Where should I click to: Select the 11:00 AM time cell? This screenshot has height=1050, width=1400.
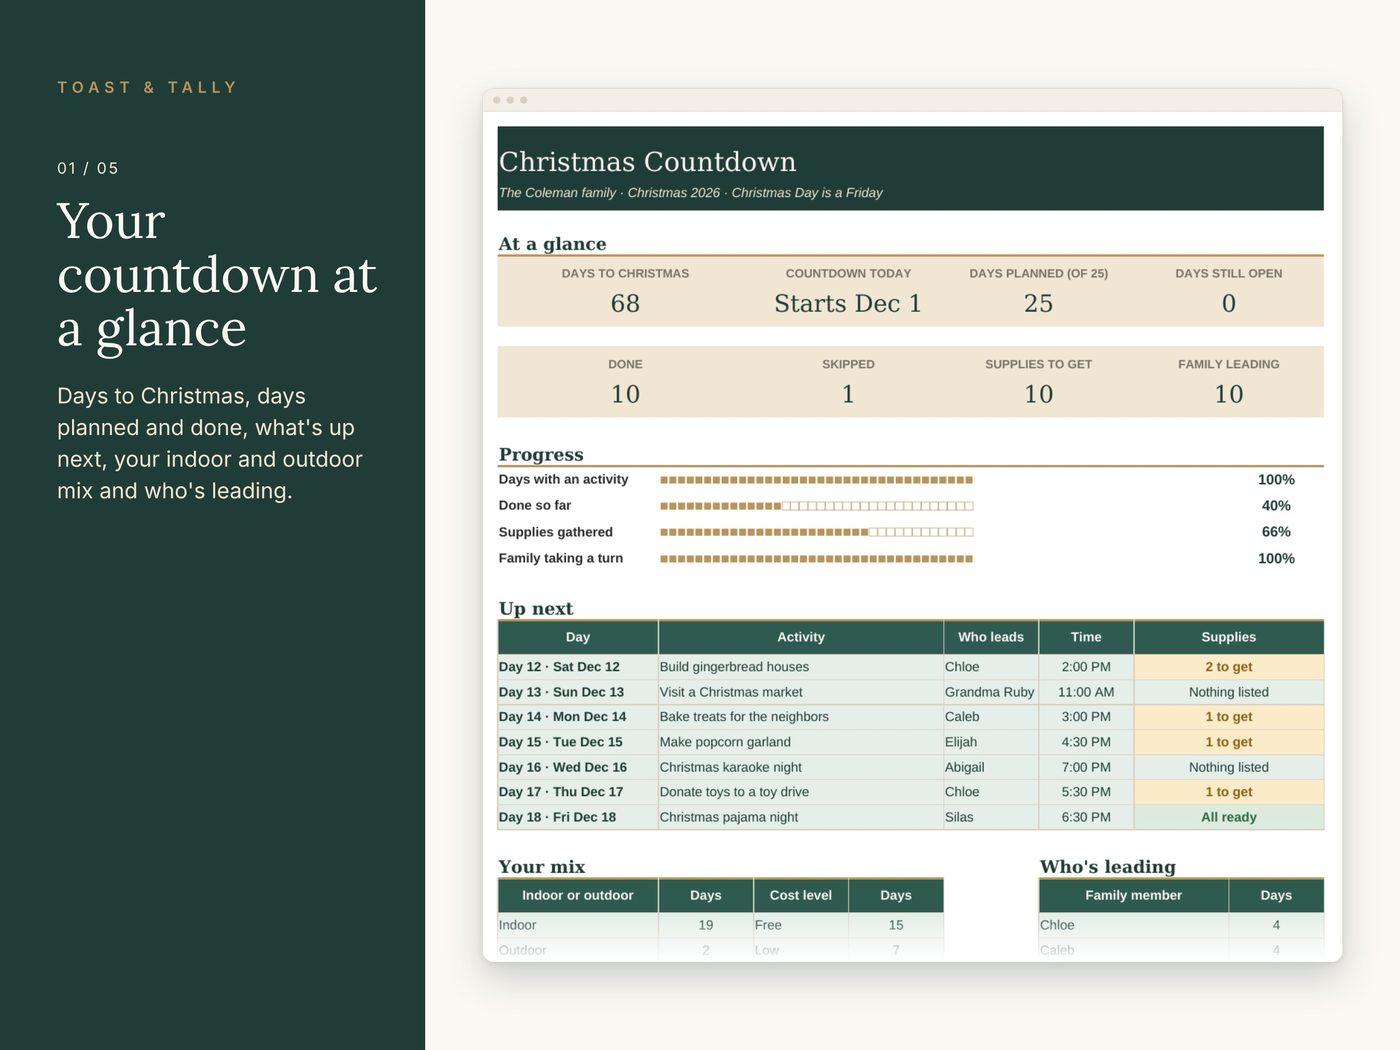click(x=1086, y=692)
